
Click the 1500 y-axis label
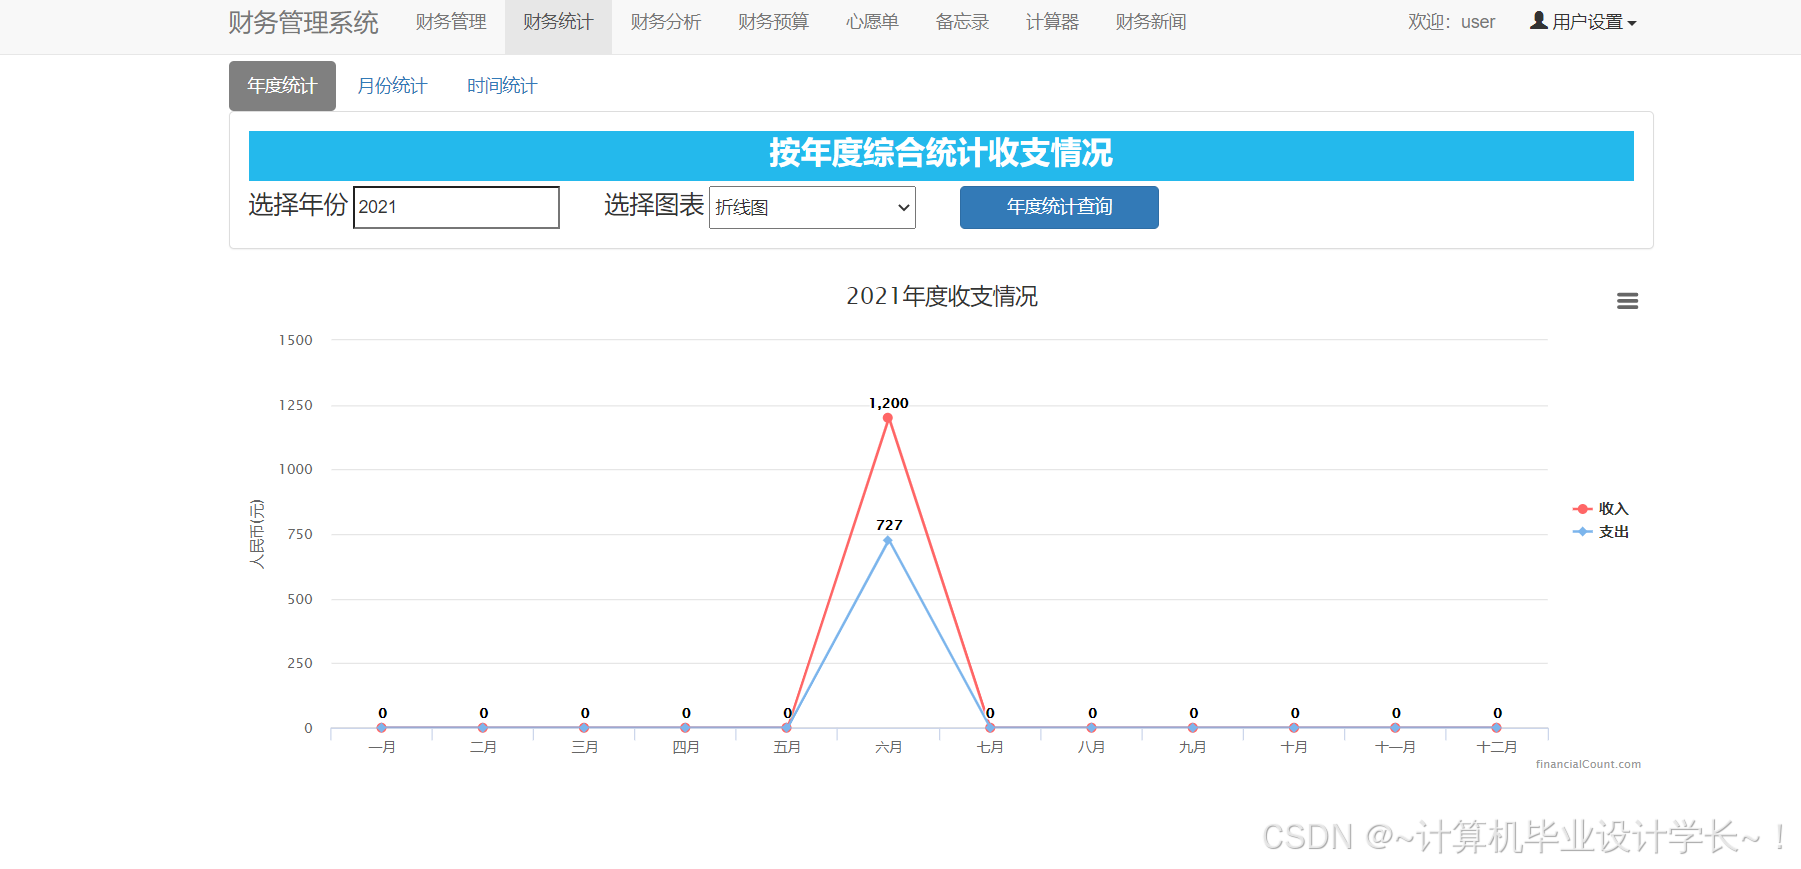[296, 340]
